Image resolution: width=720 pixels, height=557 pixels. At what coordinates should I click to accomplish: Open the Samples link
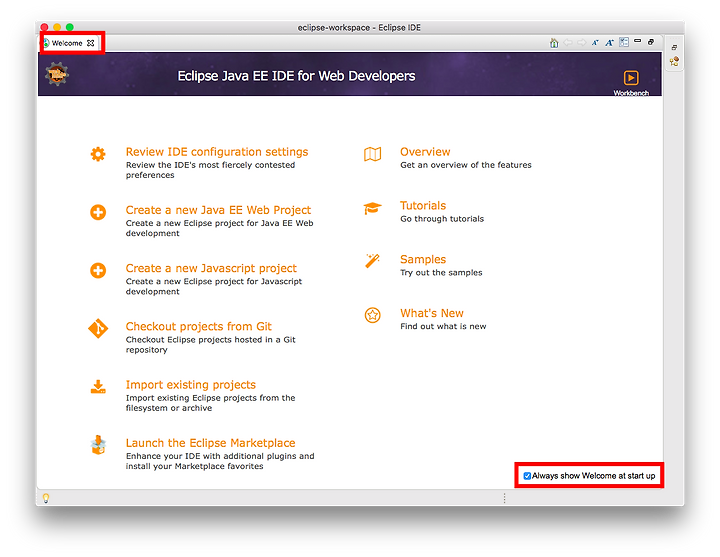point(423,259)
